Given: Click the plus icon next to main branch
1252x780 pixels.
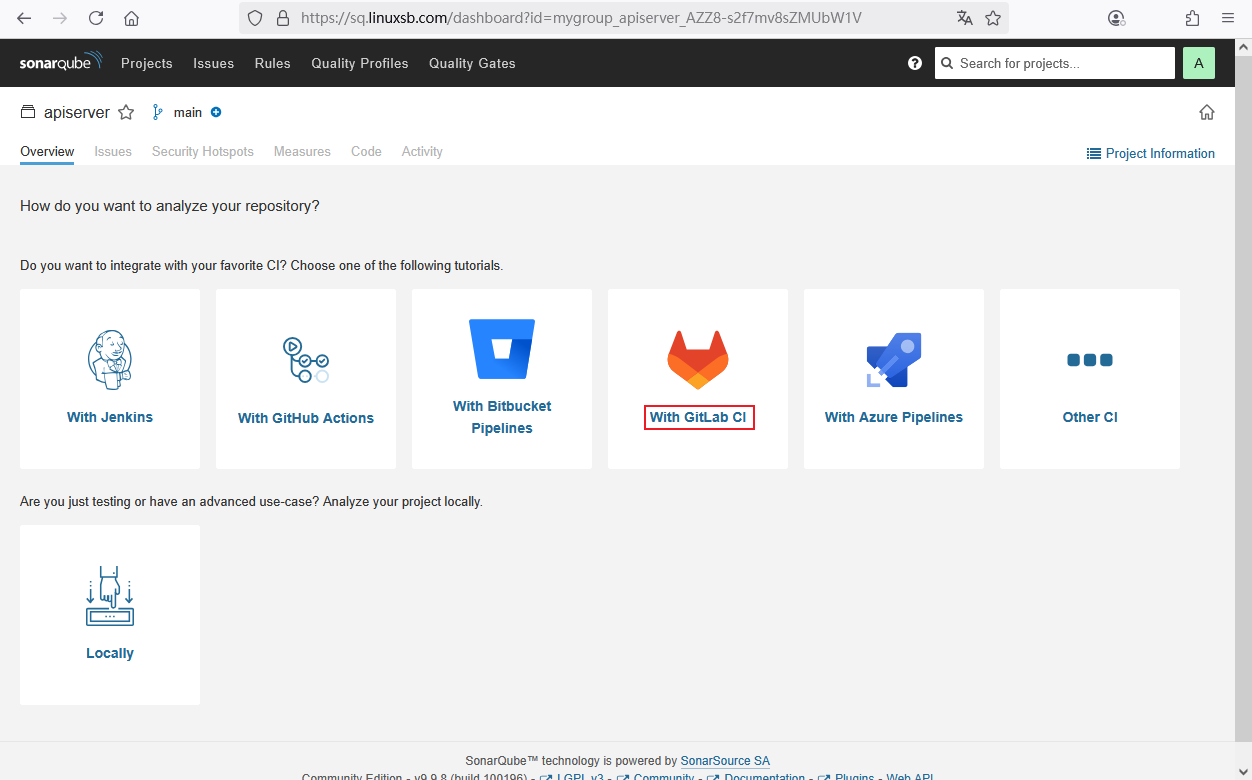Looking at the screenshot, I should 216,112.
